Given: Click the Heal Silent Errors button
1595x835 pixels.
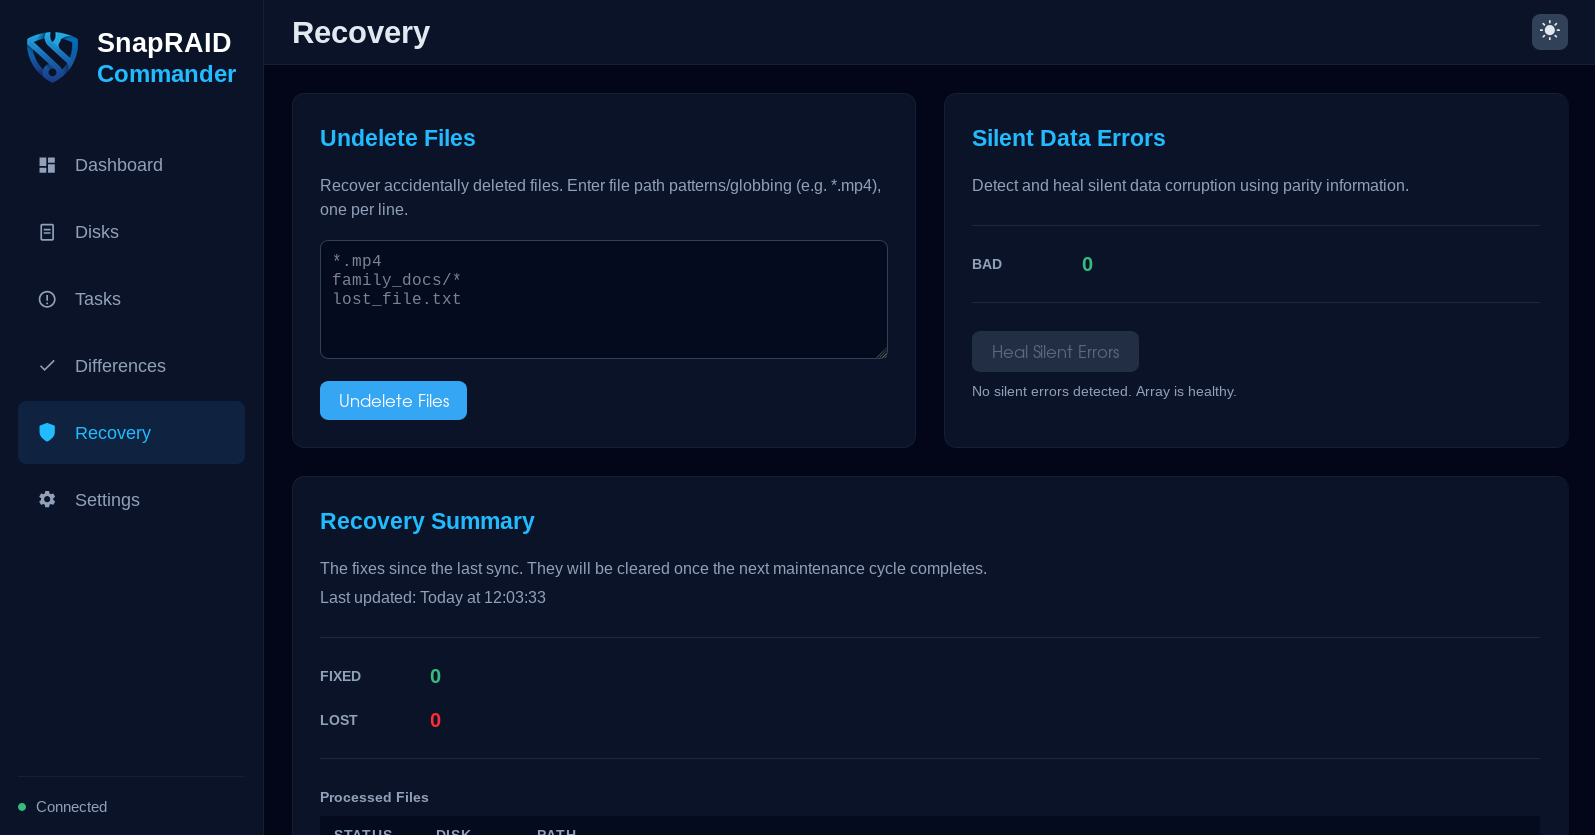Looking at the screenshot, I should click(1055, 352).
